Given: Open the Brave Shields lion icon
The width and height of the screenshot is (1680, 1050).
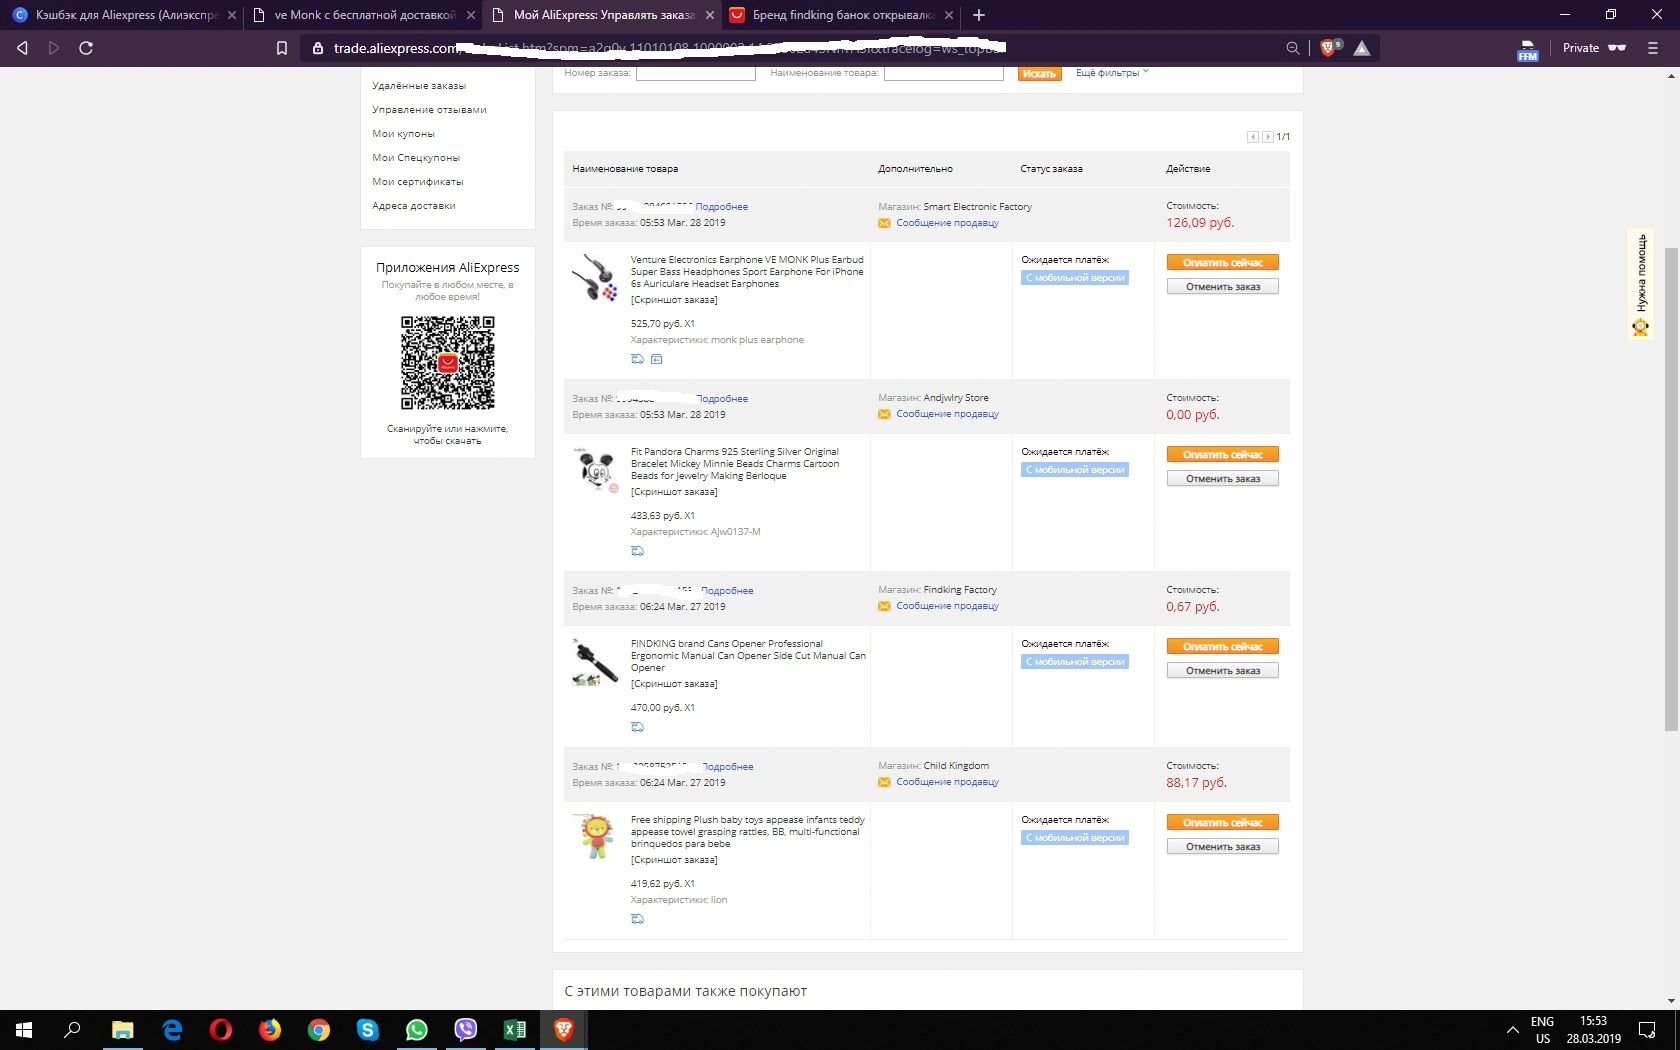Looking at the screenshot, I should click(x=1329, y=48).
